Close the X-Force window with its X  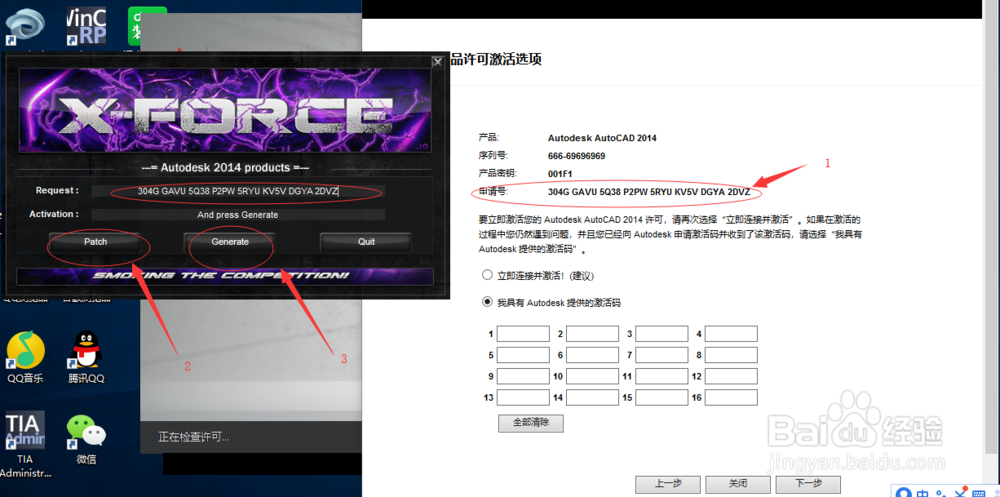pos(438,62)
